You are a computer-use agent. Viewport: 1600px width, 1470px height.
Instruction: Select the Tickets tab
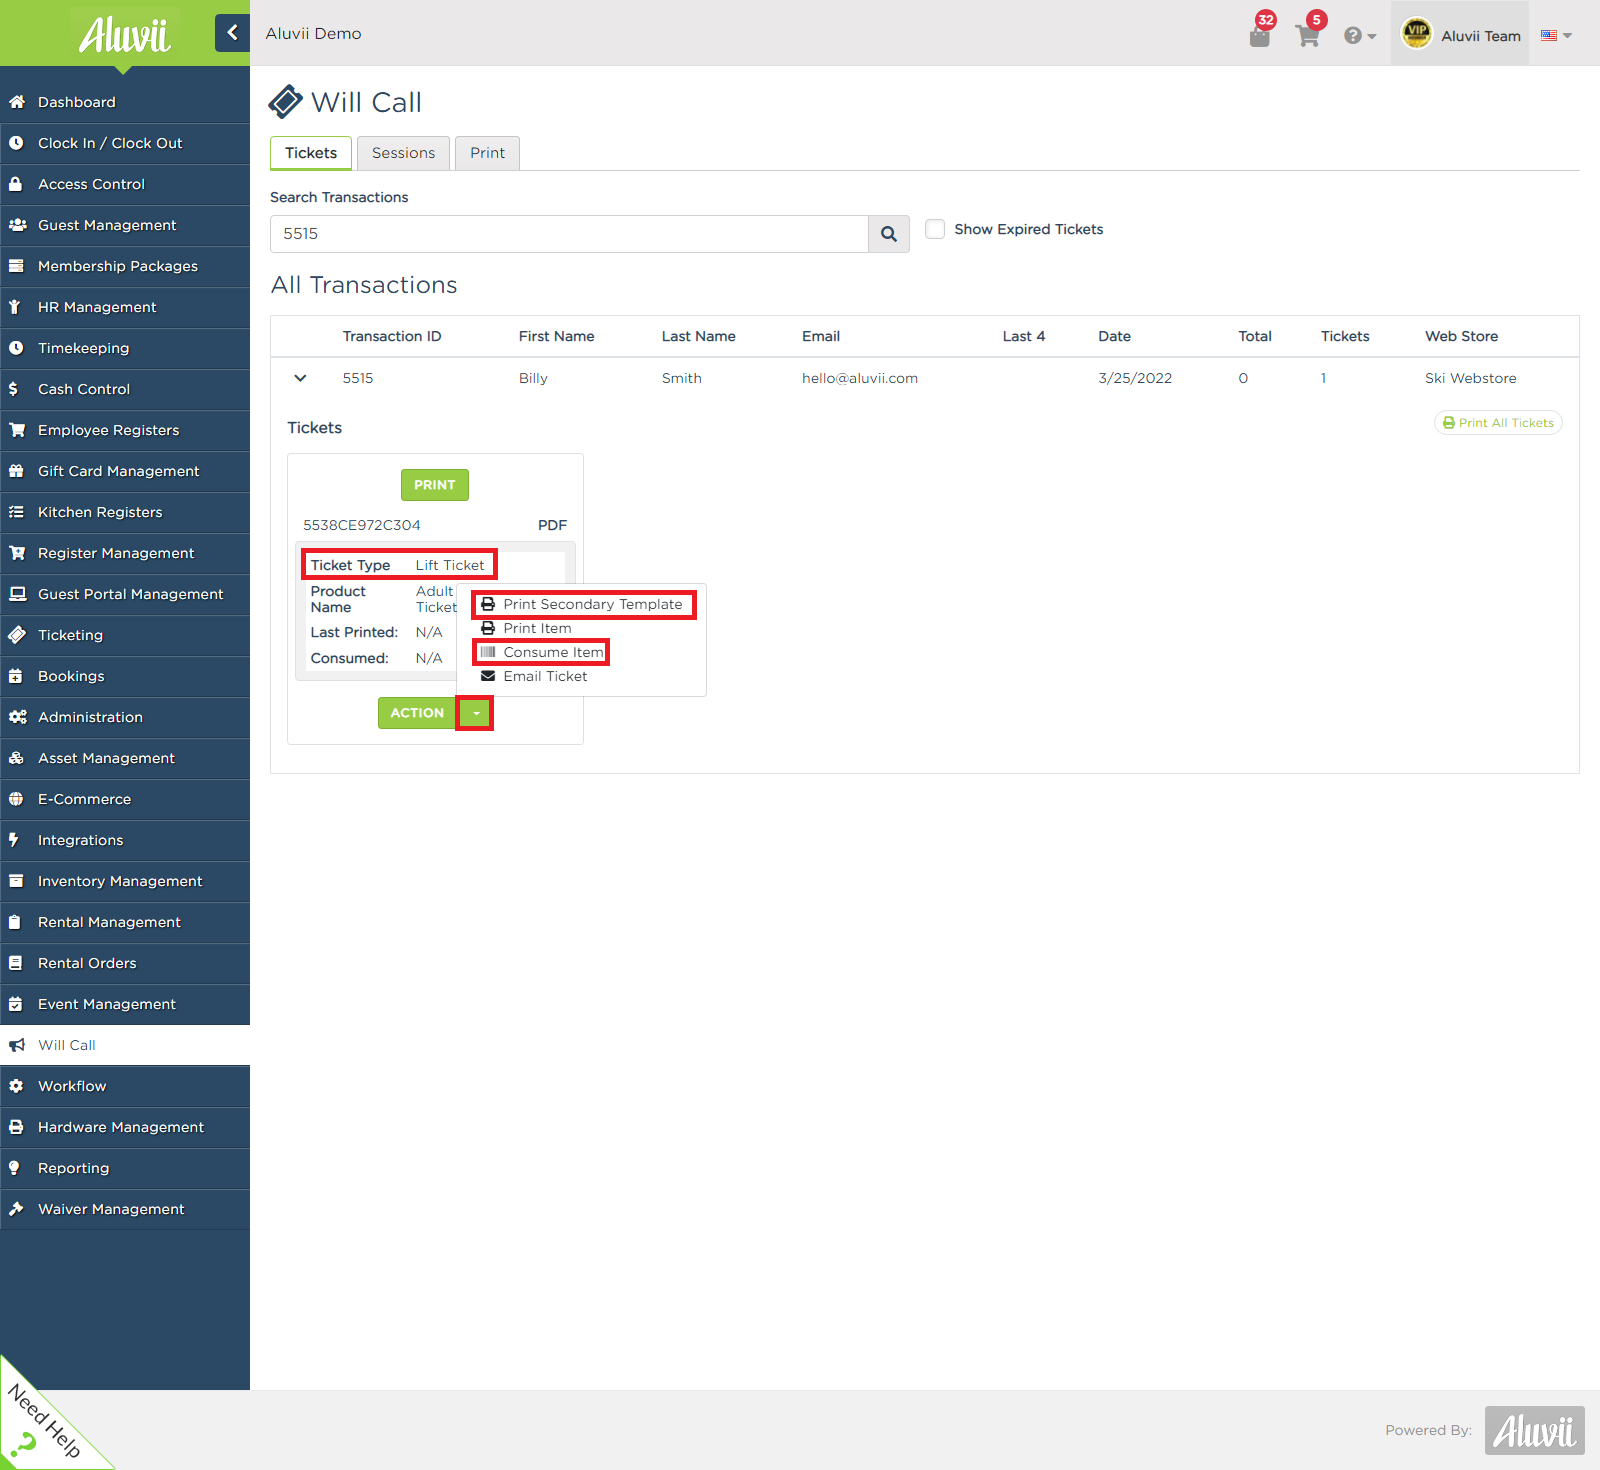311,153
